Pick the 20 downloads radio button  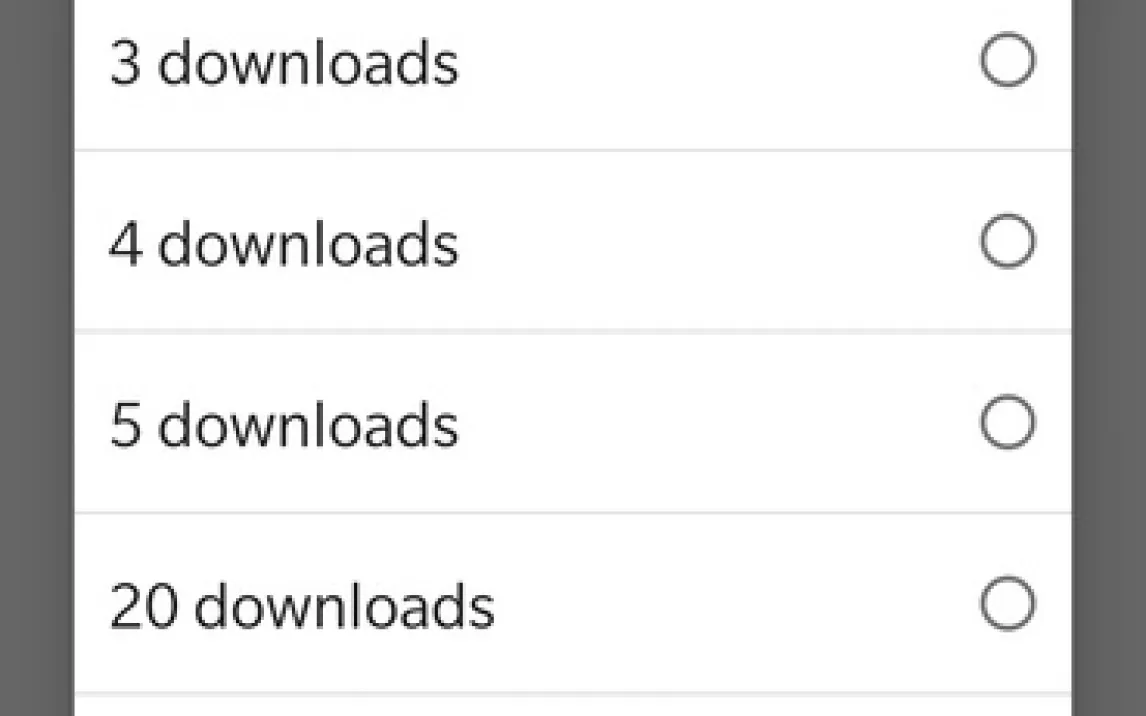pos(1007,603)
